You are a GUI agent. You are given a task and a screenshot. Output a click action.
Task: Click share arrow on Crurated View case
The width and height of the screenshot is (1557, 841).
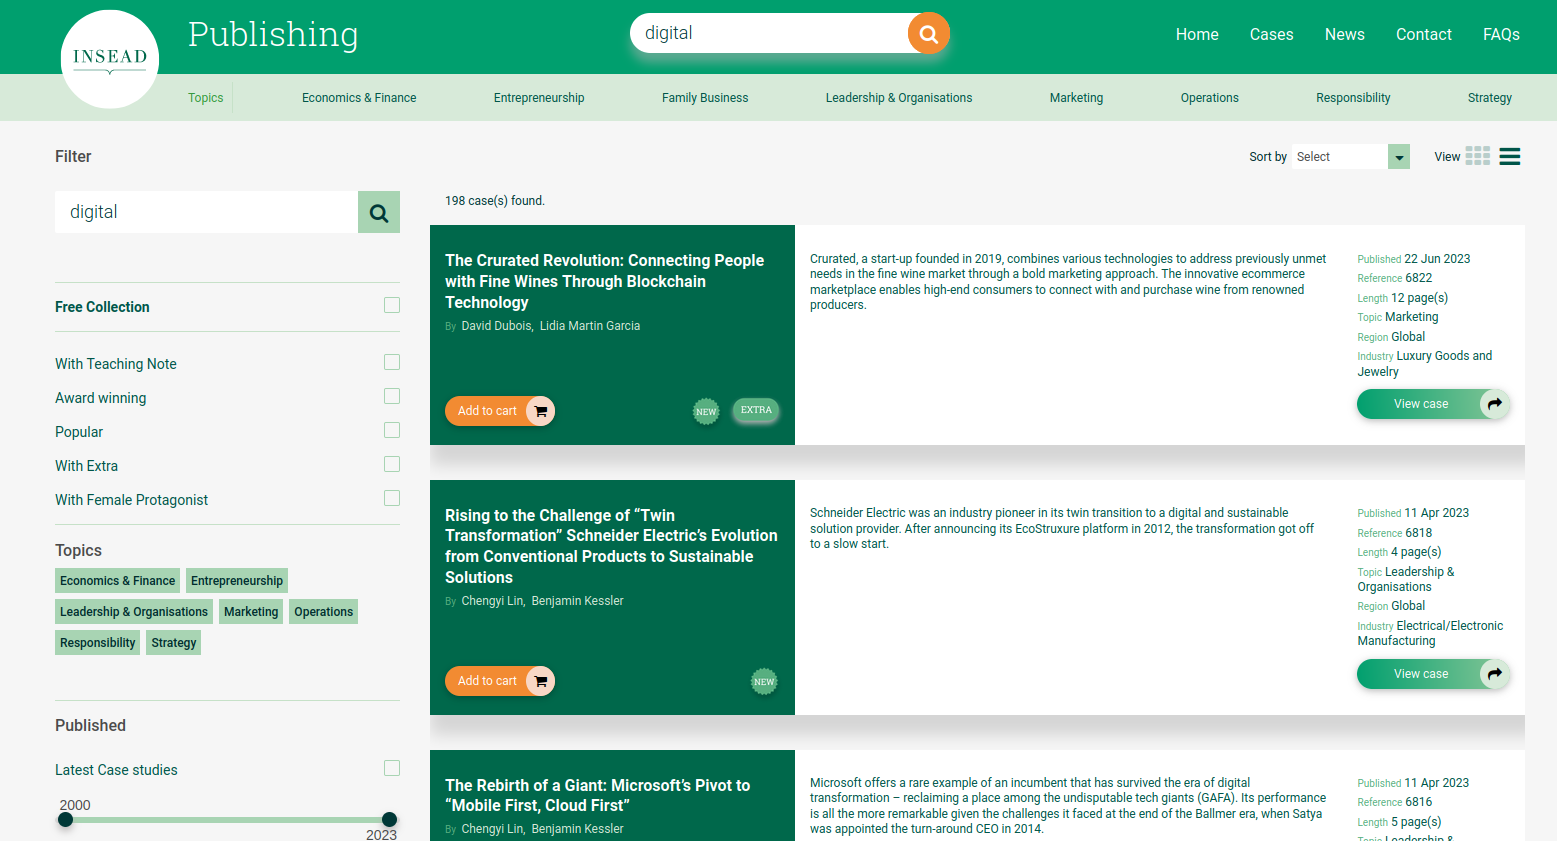[1494, 404]
